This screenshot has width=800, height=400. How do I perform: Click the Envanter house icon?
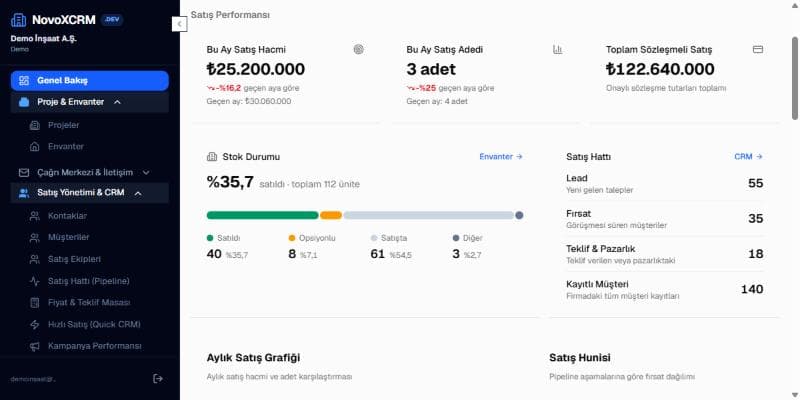(x=35, y=146)
